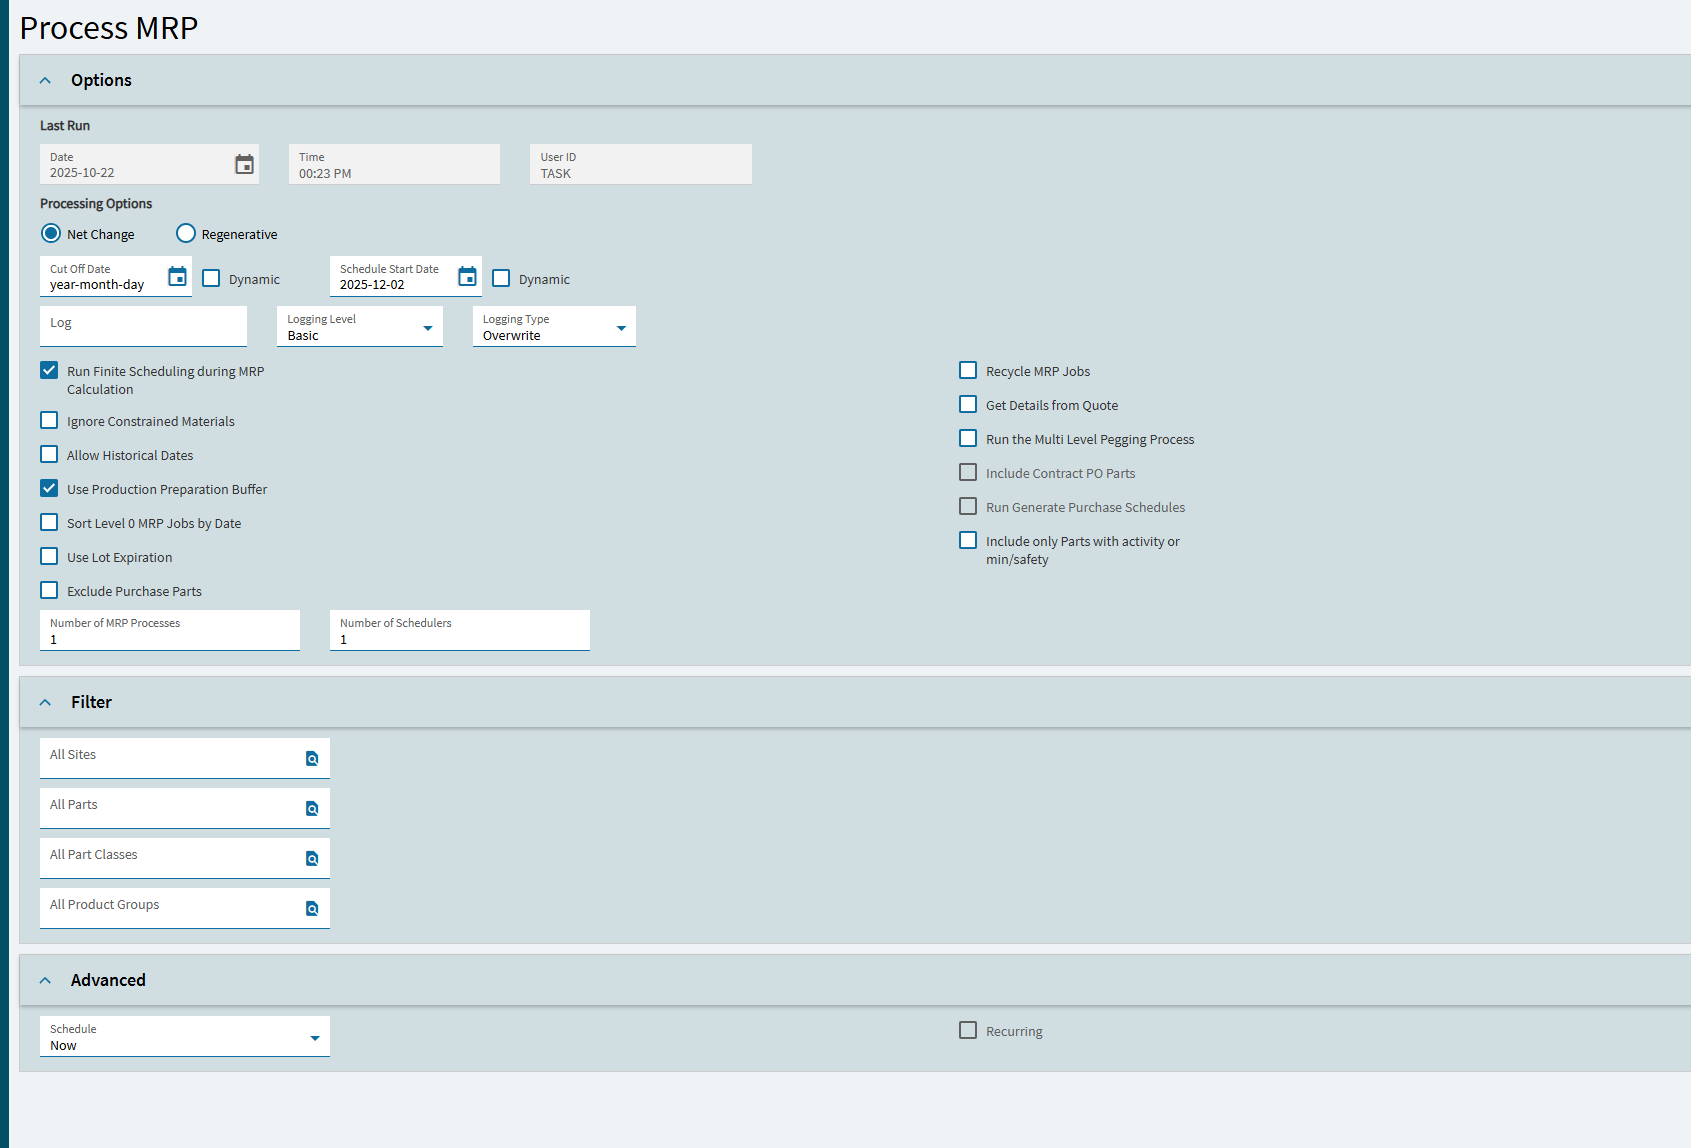Check Exclude Purchase Parts
This screenshot has width=1691, height=1148.
(x=49, y=590)
